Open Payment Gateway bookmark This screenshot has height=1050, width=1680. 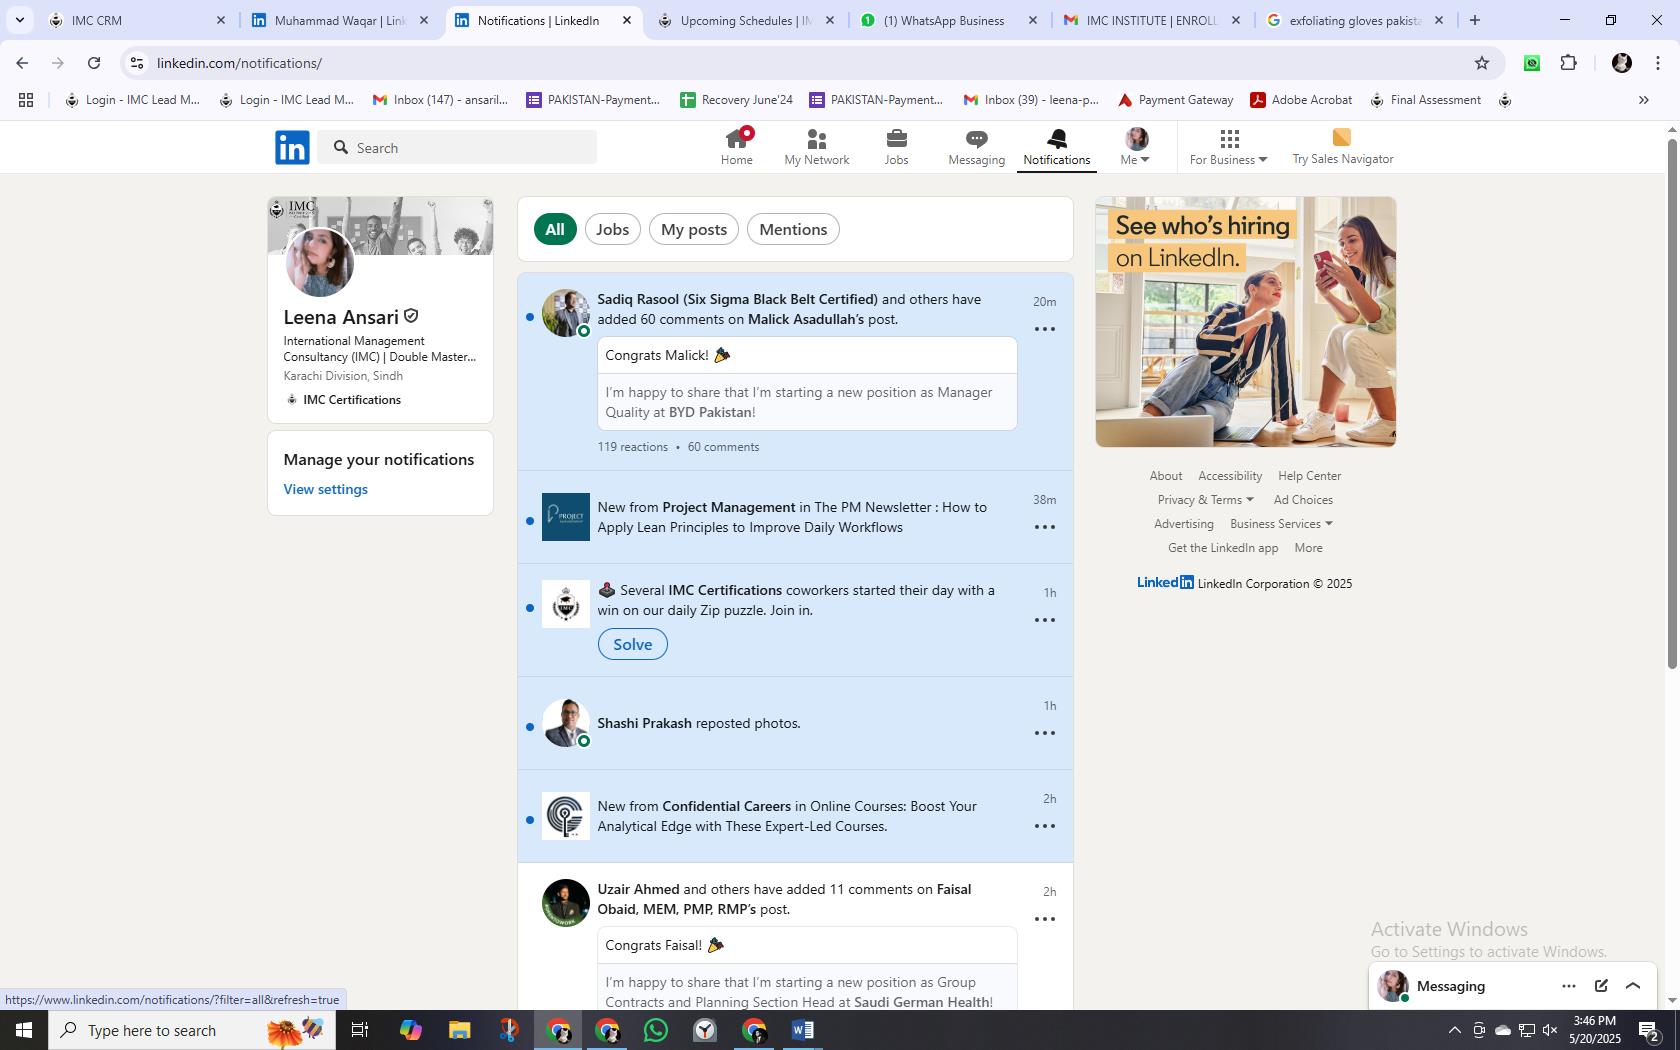click(1175, 100)
